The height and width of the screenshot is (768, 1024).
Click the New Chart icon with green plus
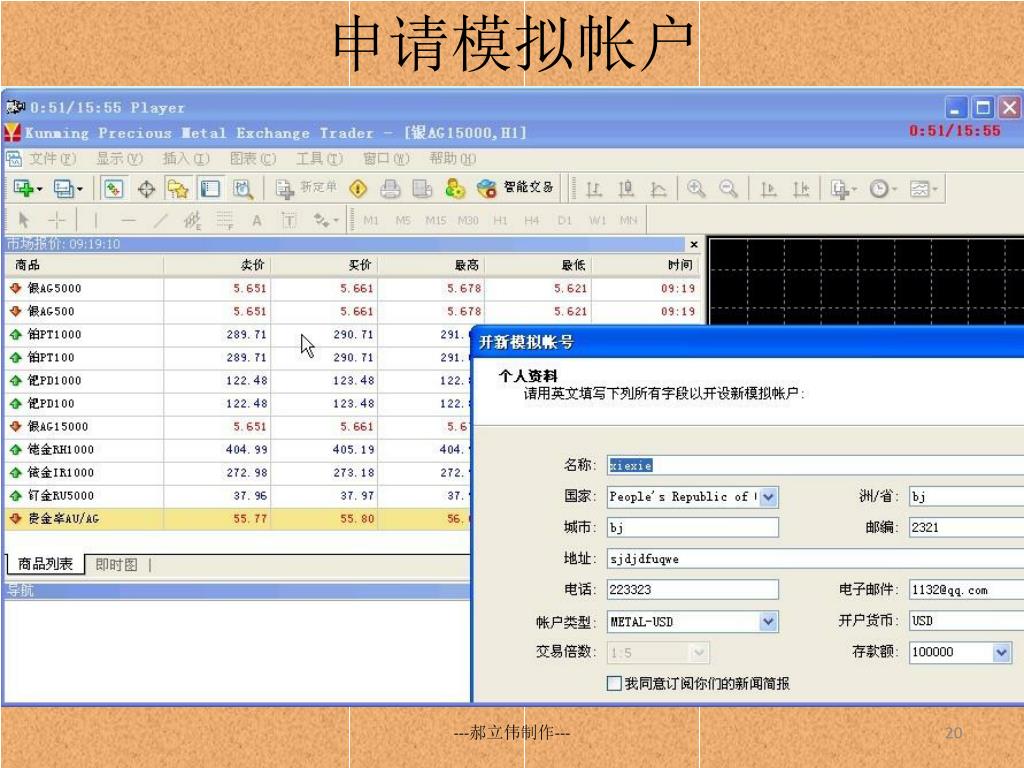point(27,189)
